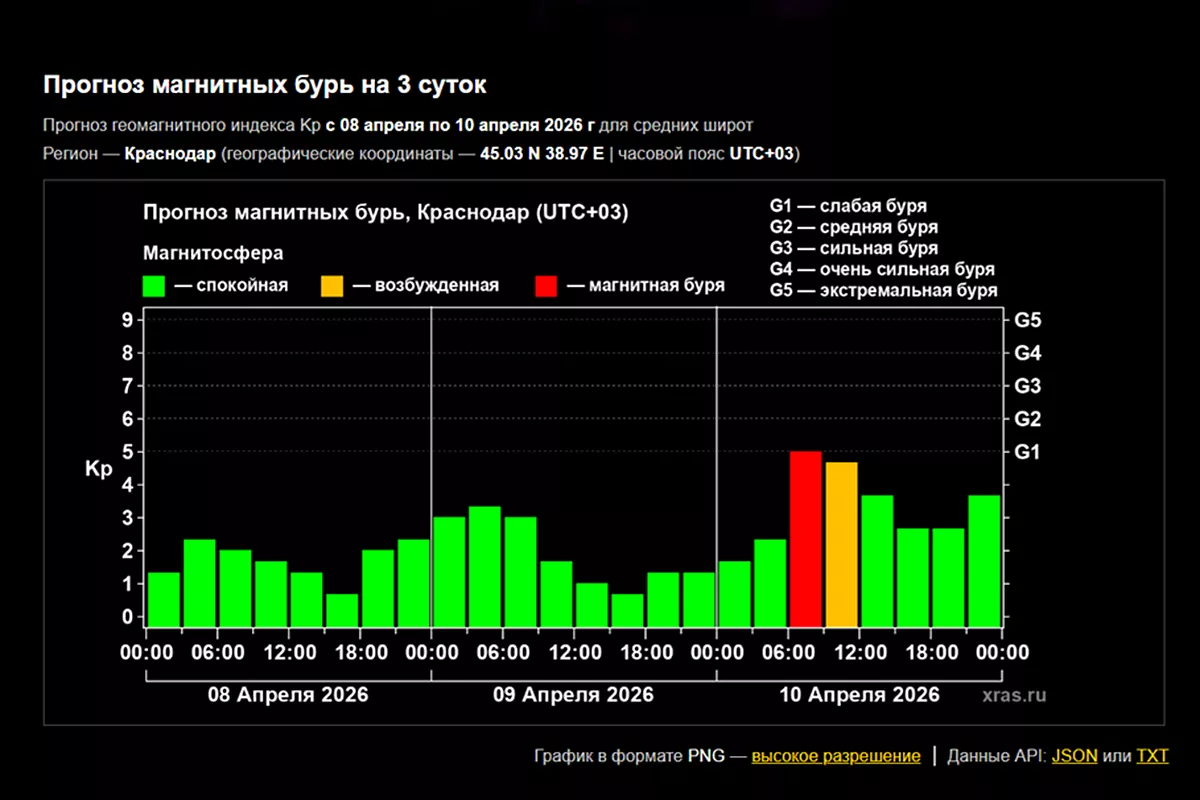Click the tallest green bar on 09 April
The image size is (1200, 800).
485,565
